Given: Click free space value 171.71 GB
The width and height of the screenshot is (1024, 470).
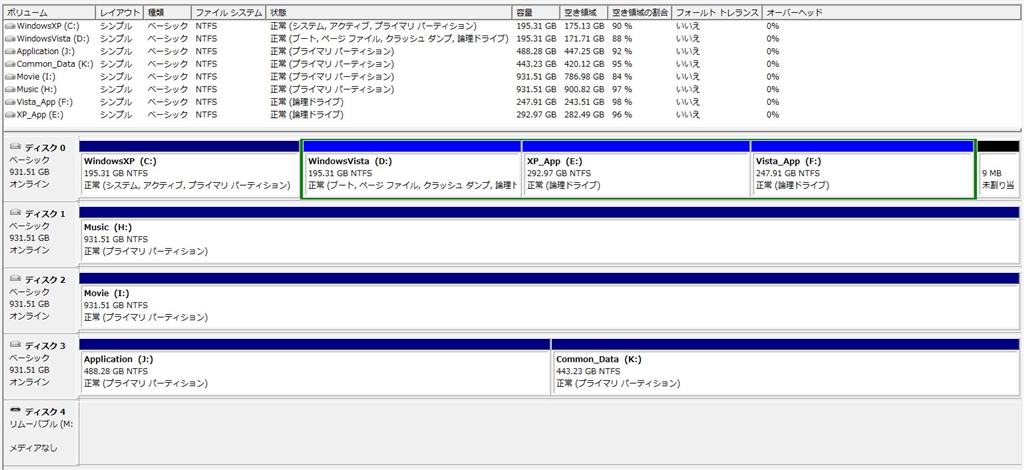Looking at the screenshot, I should tap(583, 39).
